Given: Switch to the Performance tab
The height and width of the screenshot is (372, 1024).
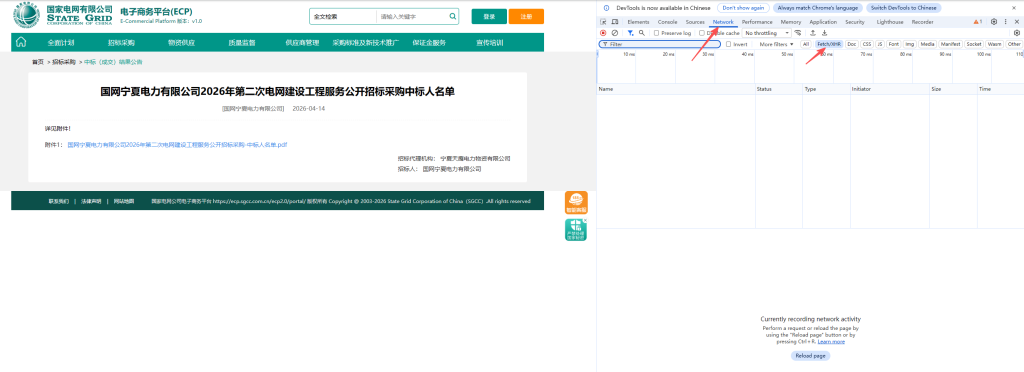Looking at the screenshot, I should coord(757,22).
